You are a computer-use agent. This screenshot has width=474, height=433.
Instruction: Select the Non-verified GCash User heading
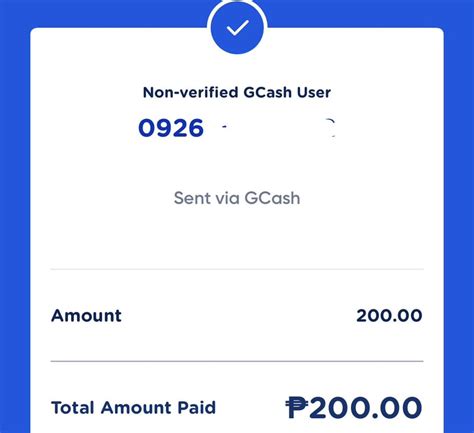(237, 92)
